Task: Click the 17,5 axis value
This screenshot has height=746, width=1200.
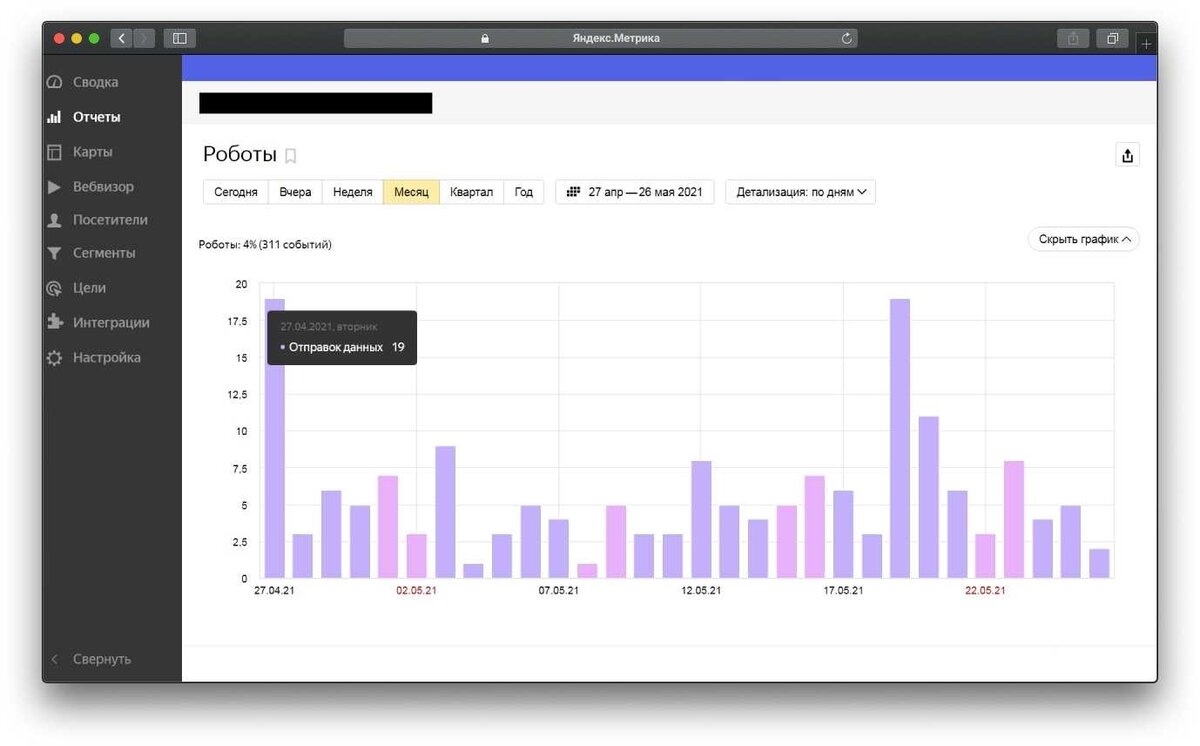Action: coord(237,321)
